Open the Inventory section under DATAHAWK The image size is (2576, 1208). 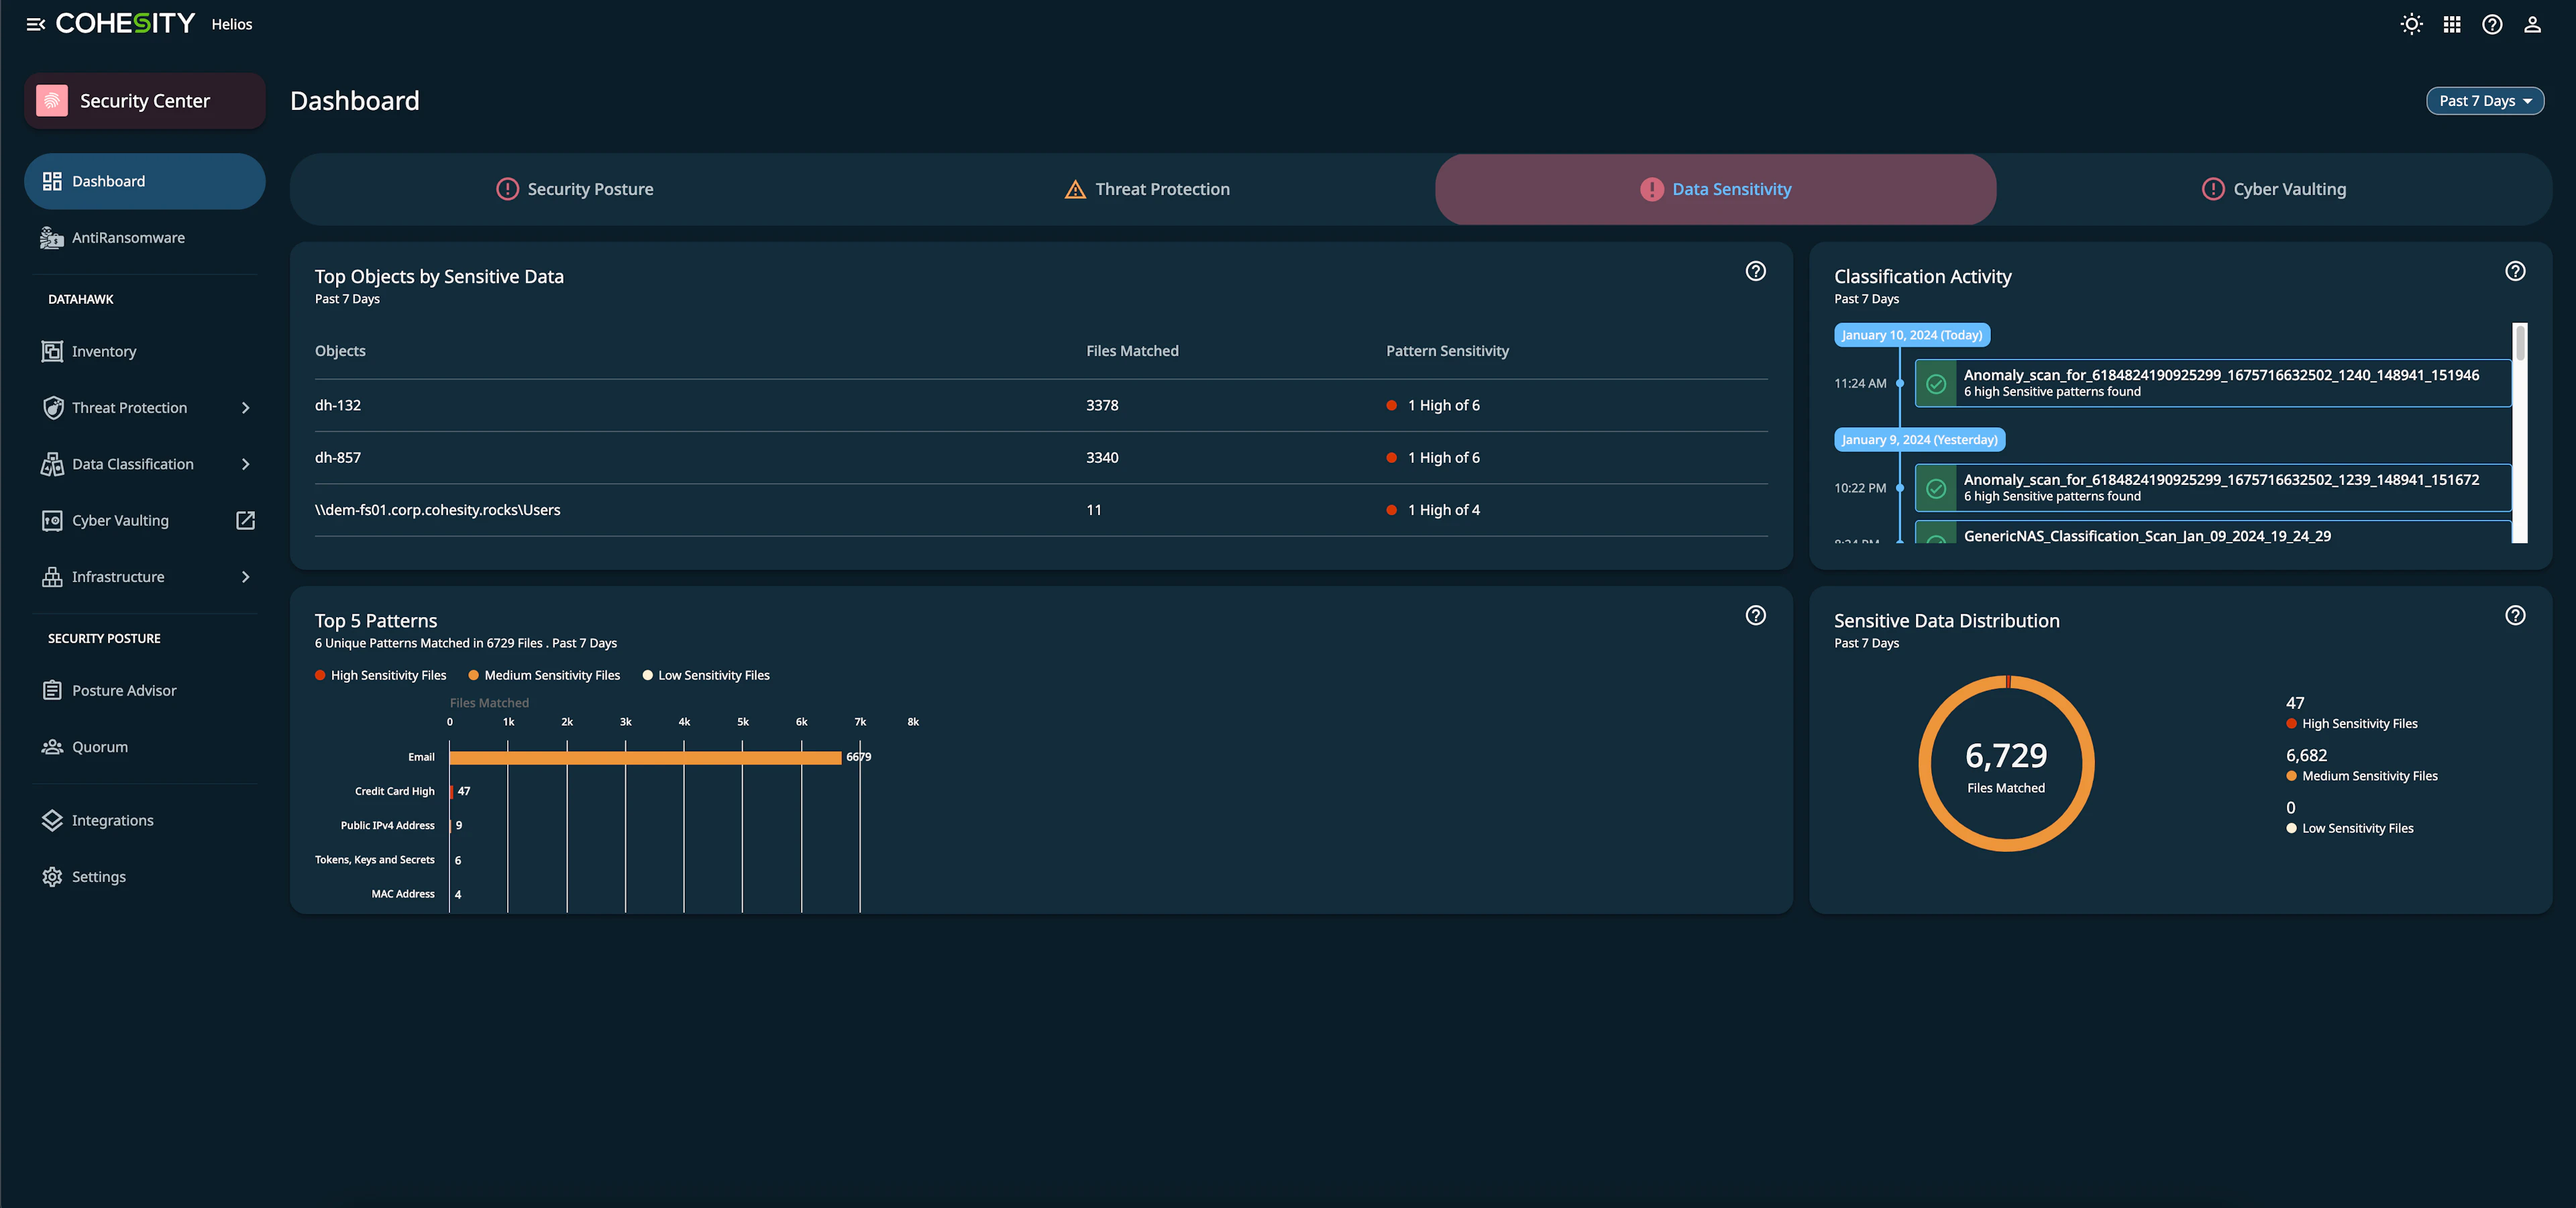tap(104, 351)
